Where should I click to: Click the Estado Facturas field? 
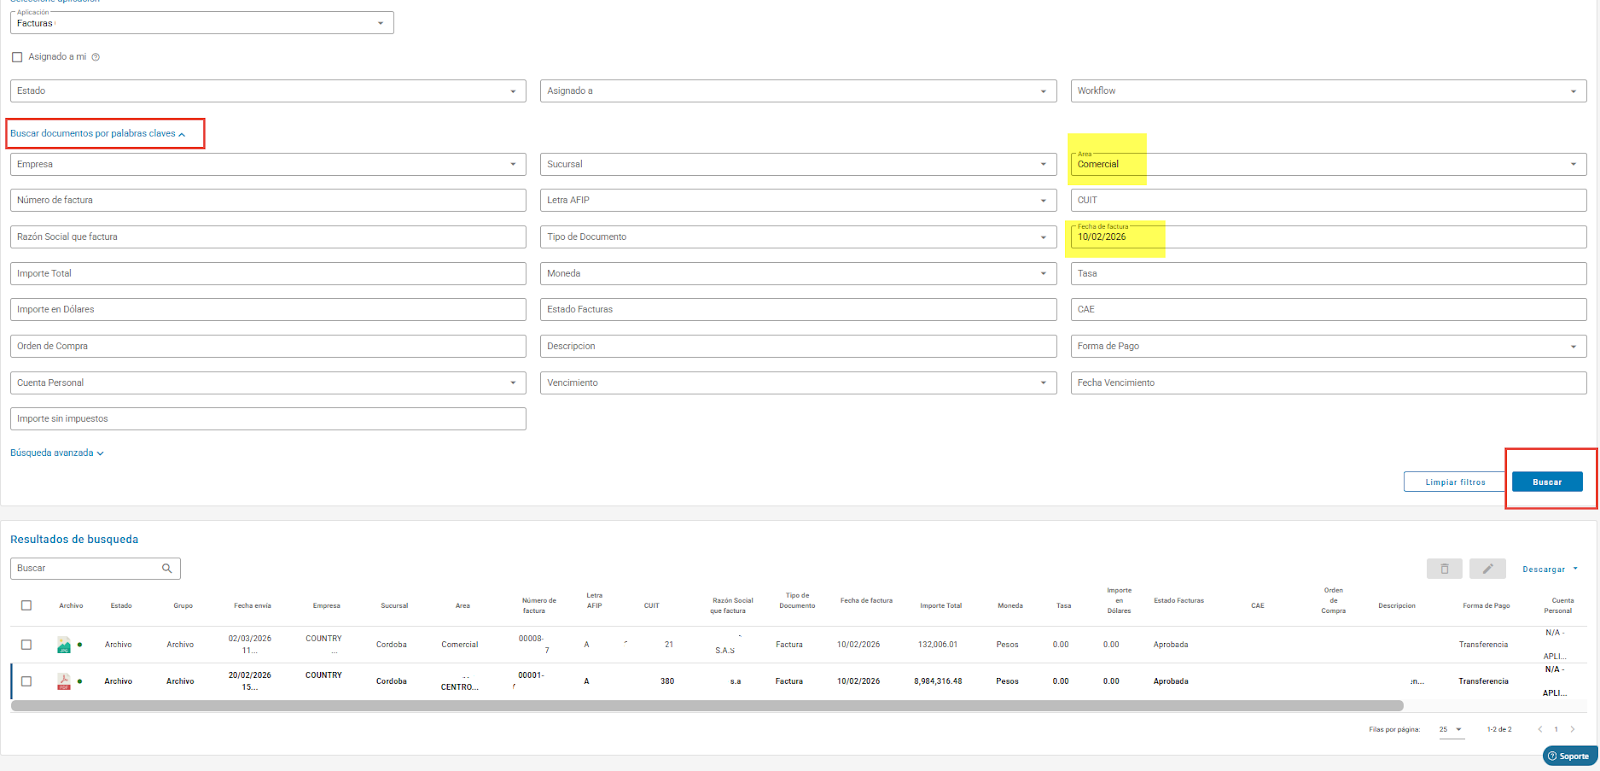pos(798,309)
